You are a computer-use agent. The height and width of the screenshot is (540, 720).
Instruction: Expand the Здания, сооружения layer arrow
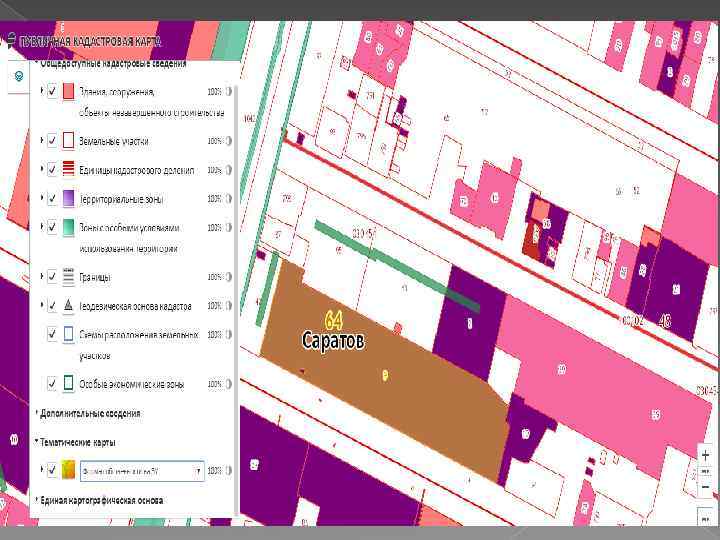[x=42, y=90]
